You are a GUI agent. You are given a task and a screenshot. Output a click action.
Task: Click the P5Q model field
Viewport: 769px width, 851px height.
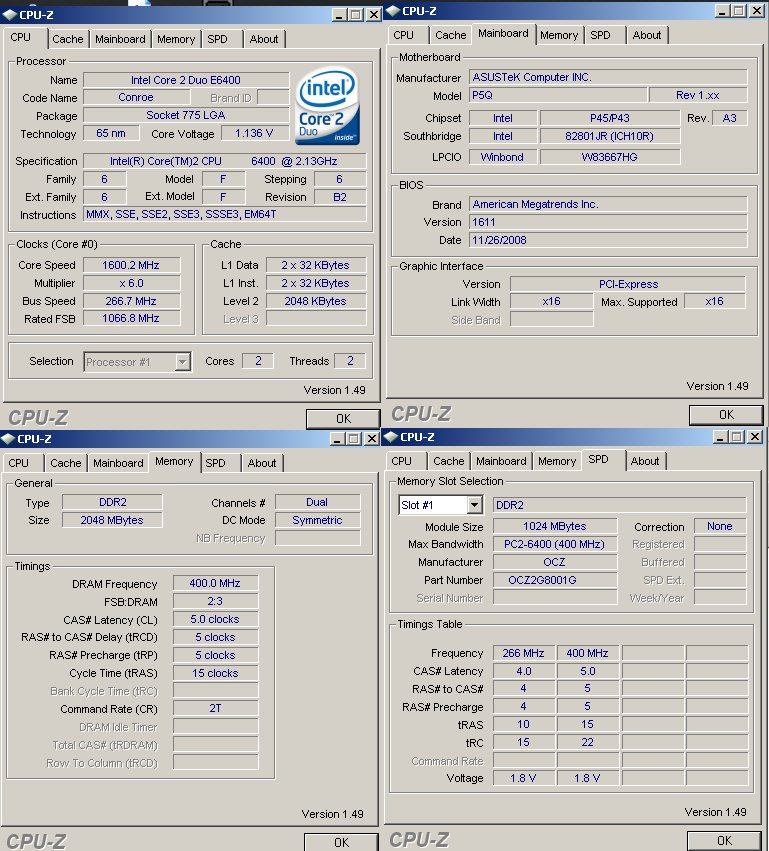pos(558,95)
